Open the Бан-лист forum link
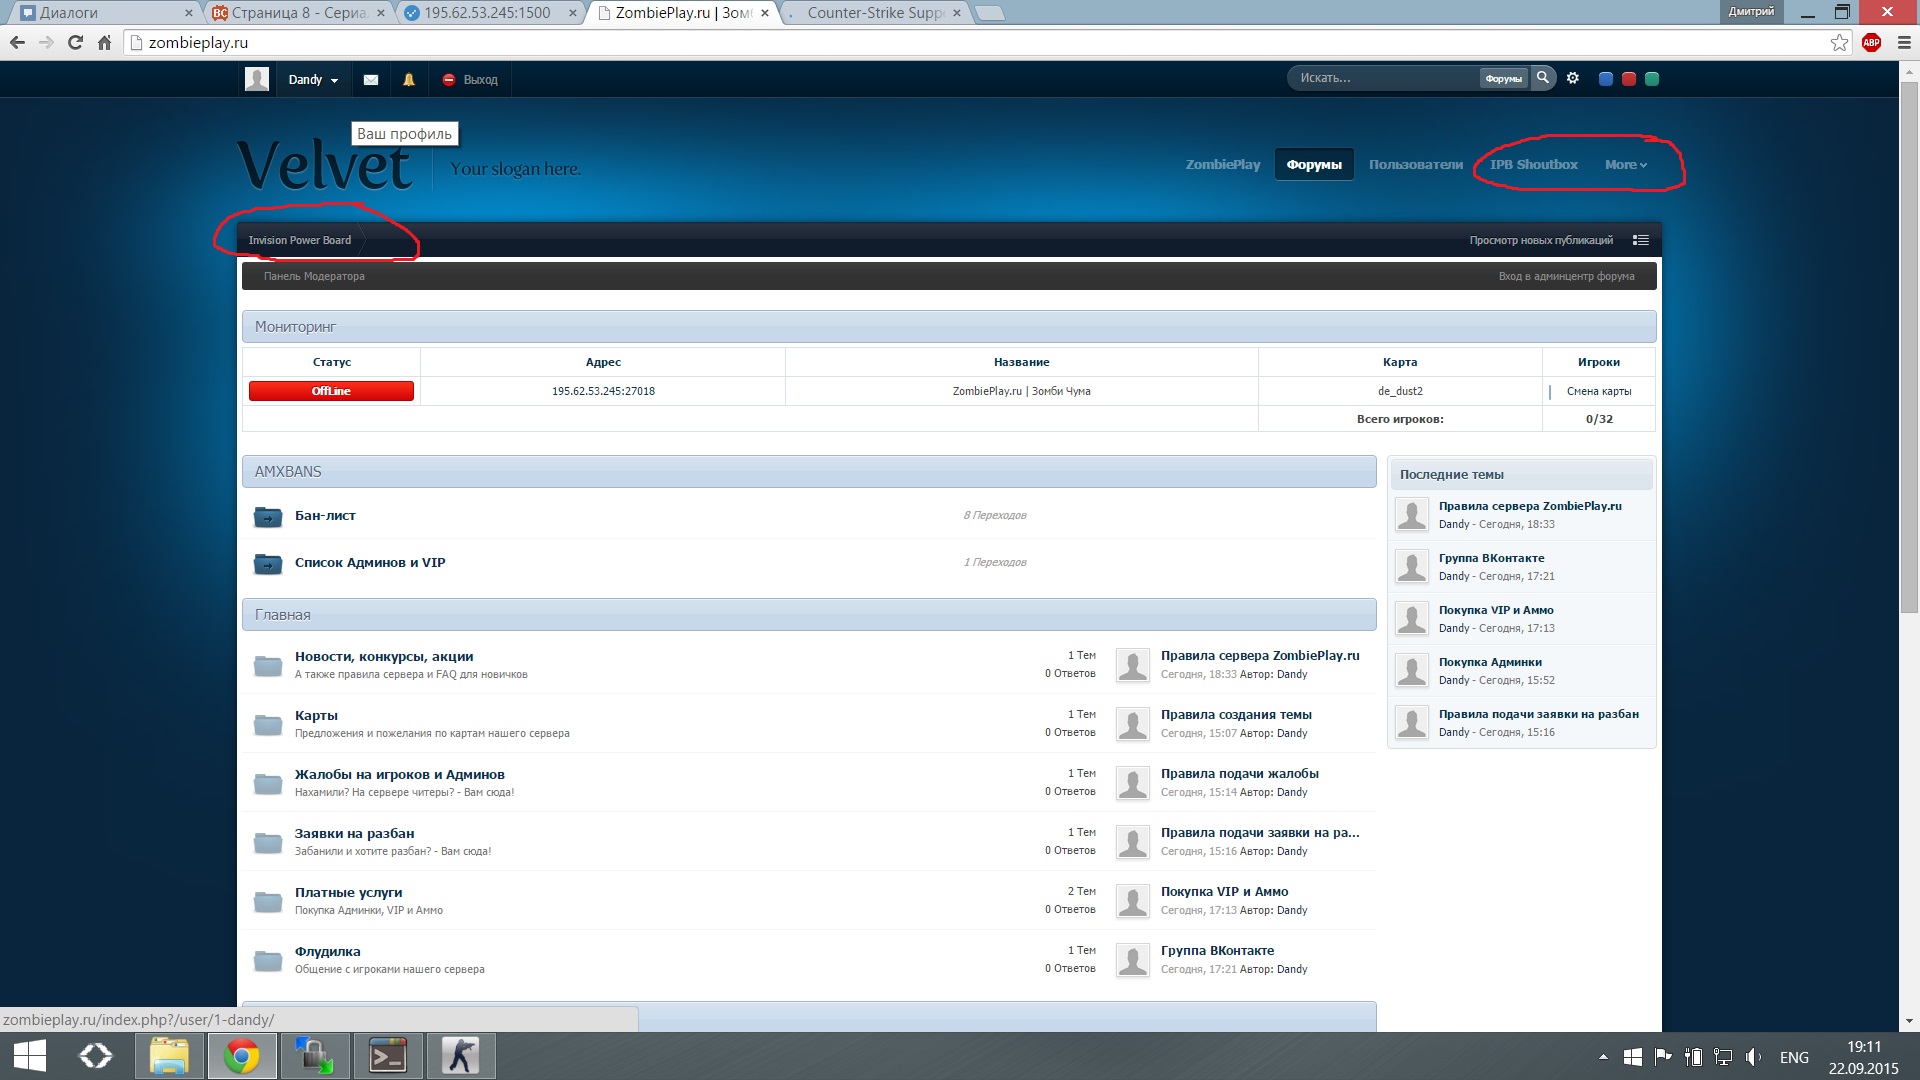This screenshot has height=1080, width=1920. click(x=325, y=516)
